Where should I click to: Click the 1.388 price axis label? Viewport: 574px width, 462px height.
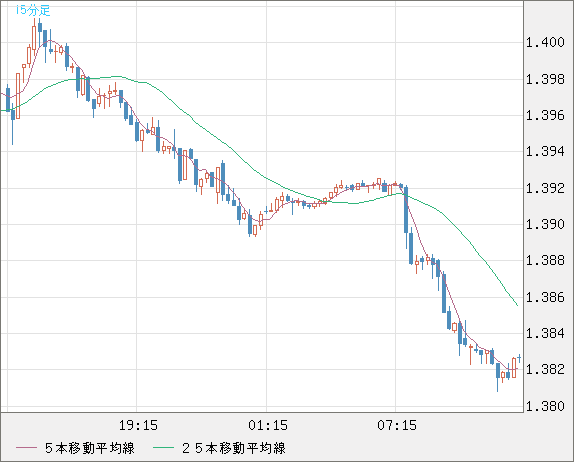[x=545, y=260]
